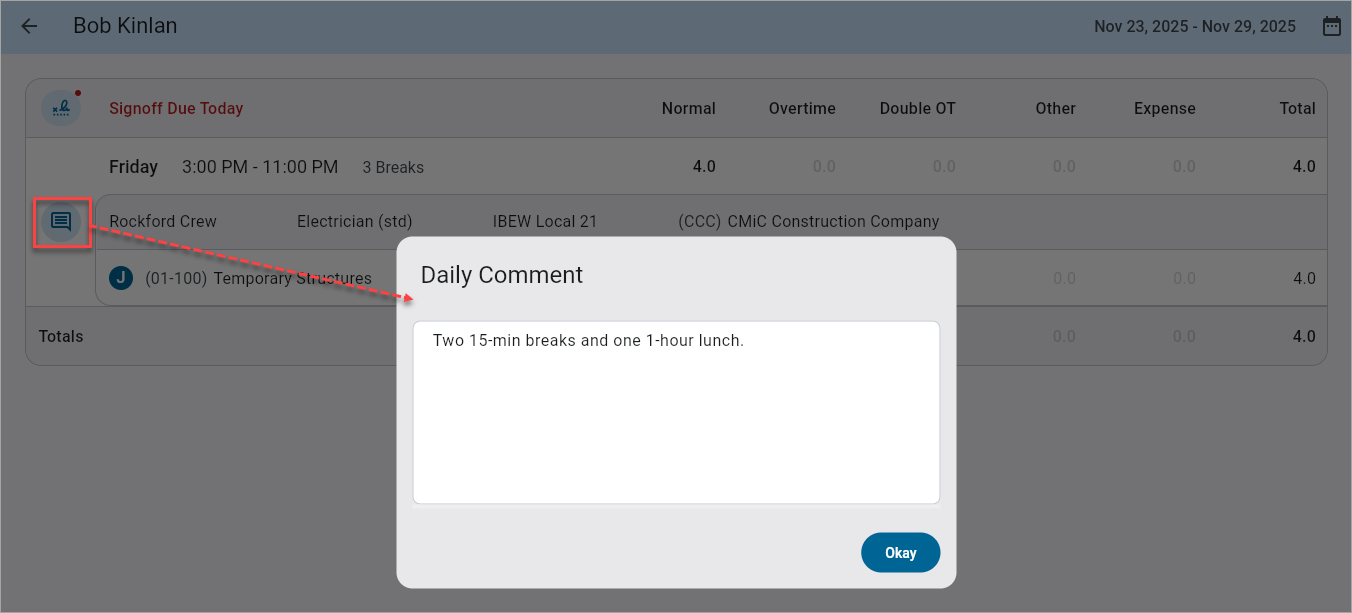
Task: Click the Overtime column header
Action: 802,108
